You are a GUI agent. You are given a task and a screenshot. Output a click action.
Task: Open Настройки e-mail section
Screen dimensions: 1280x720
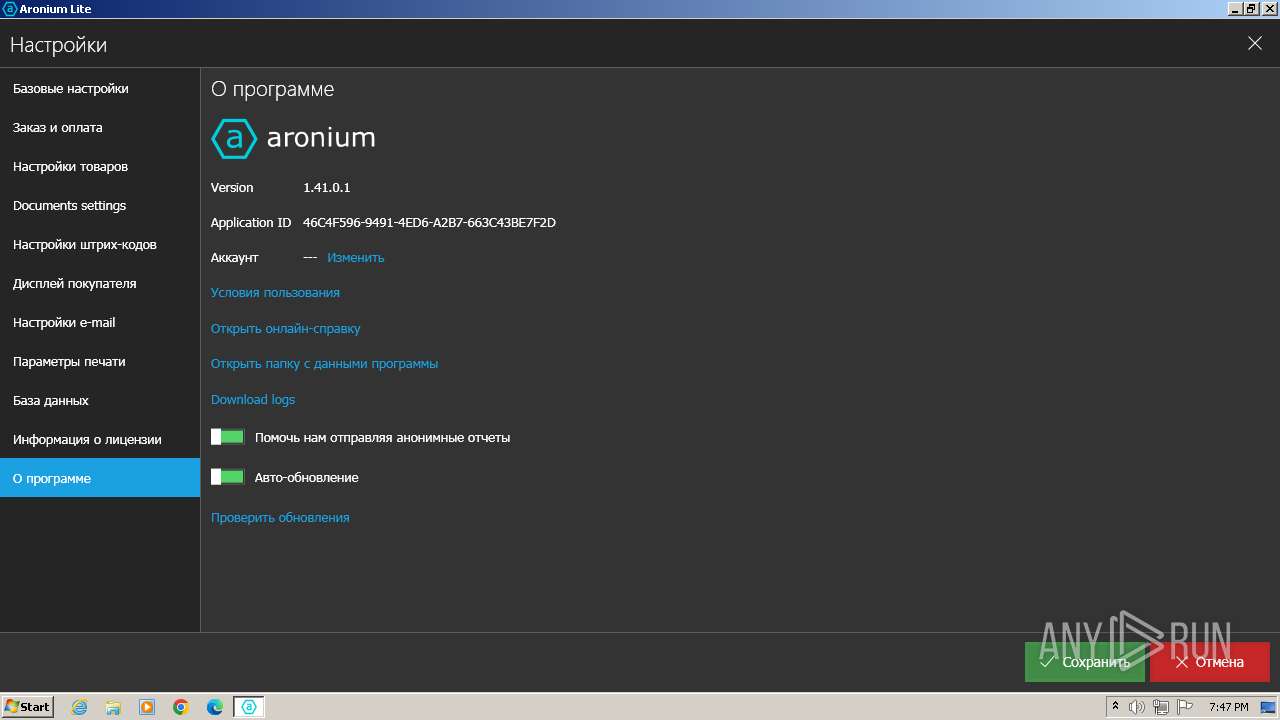click(x=100, y=322)
